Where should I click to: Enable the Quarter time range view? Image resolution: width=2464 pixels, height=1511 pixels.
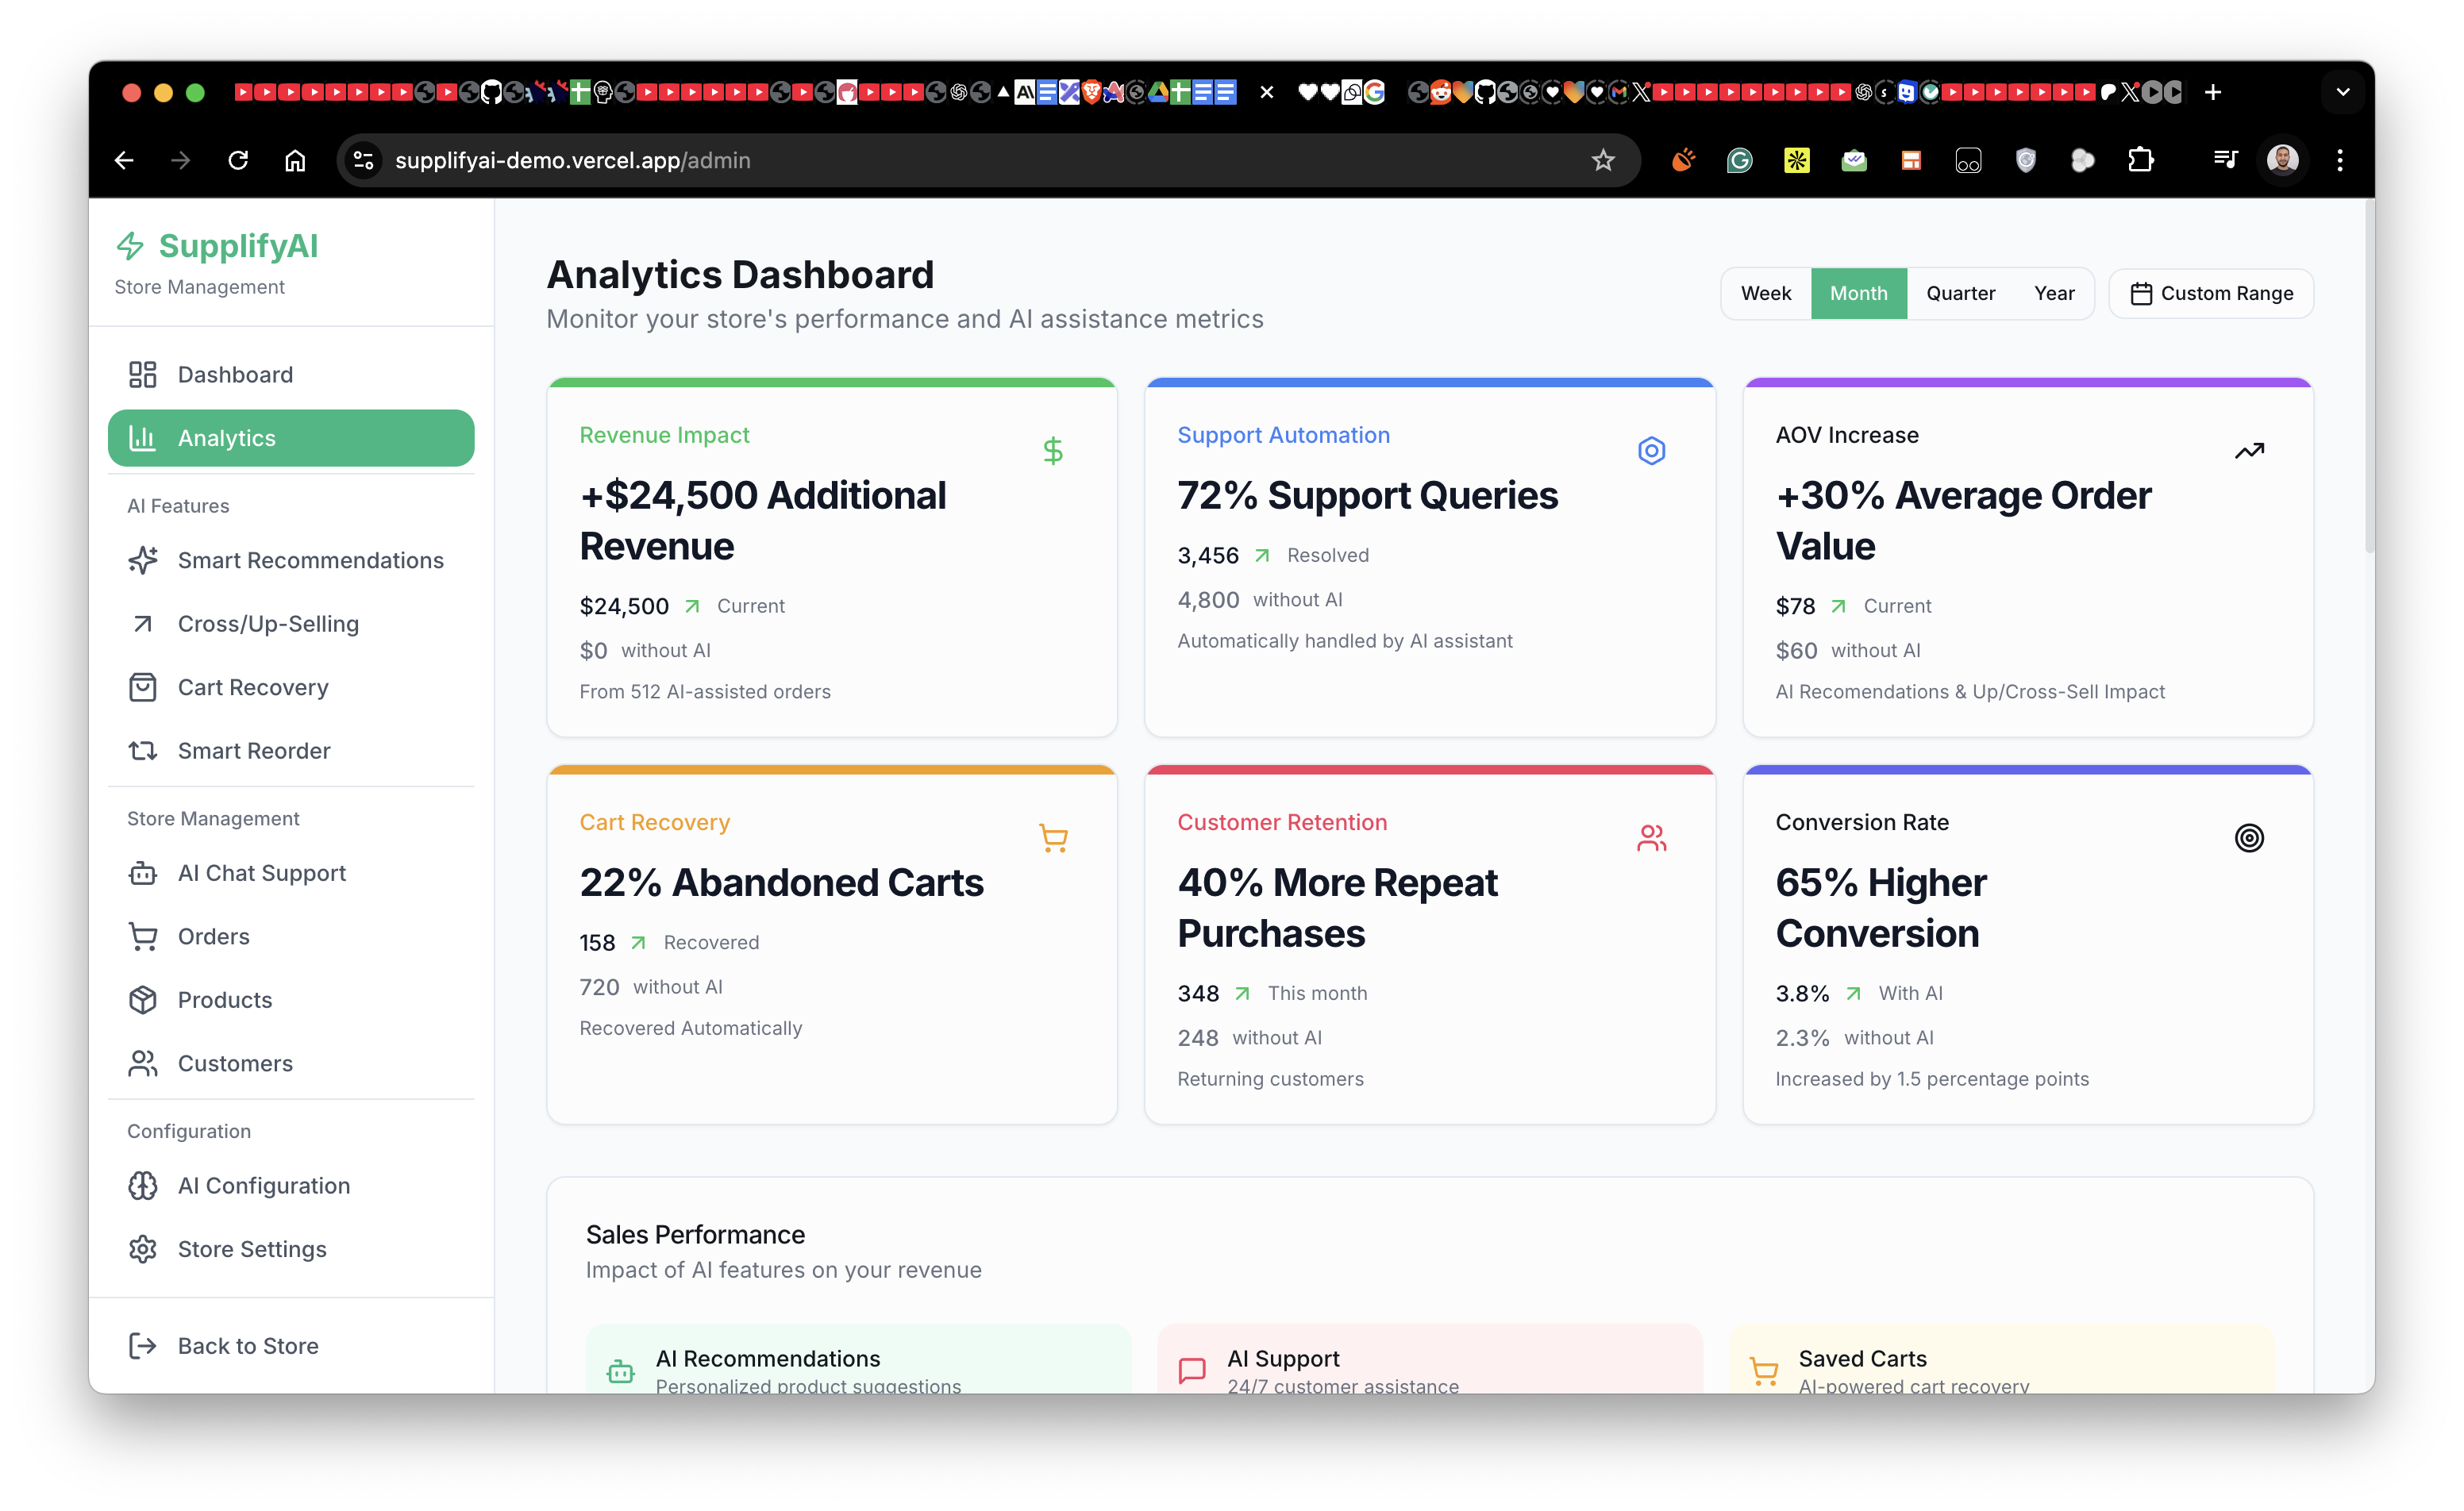click(x=1961, y=293)
